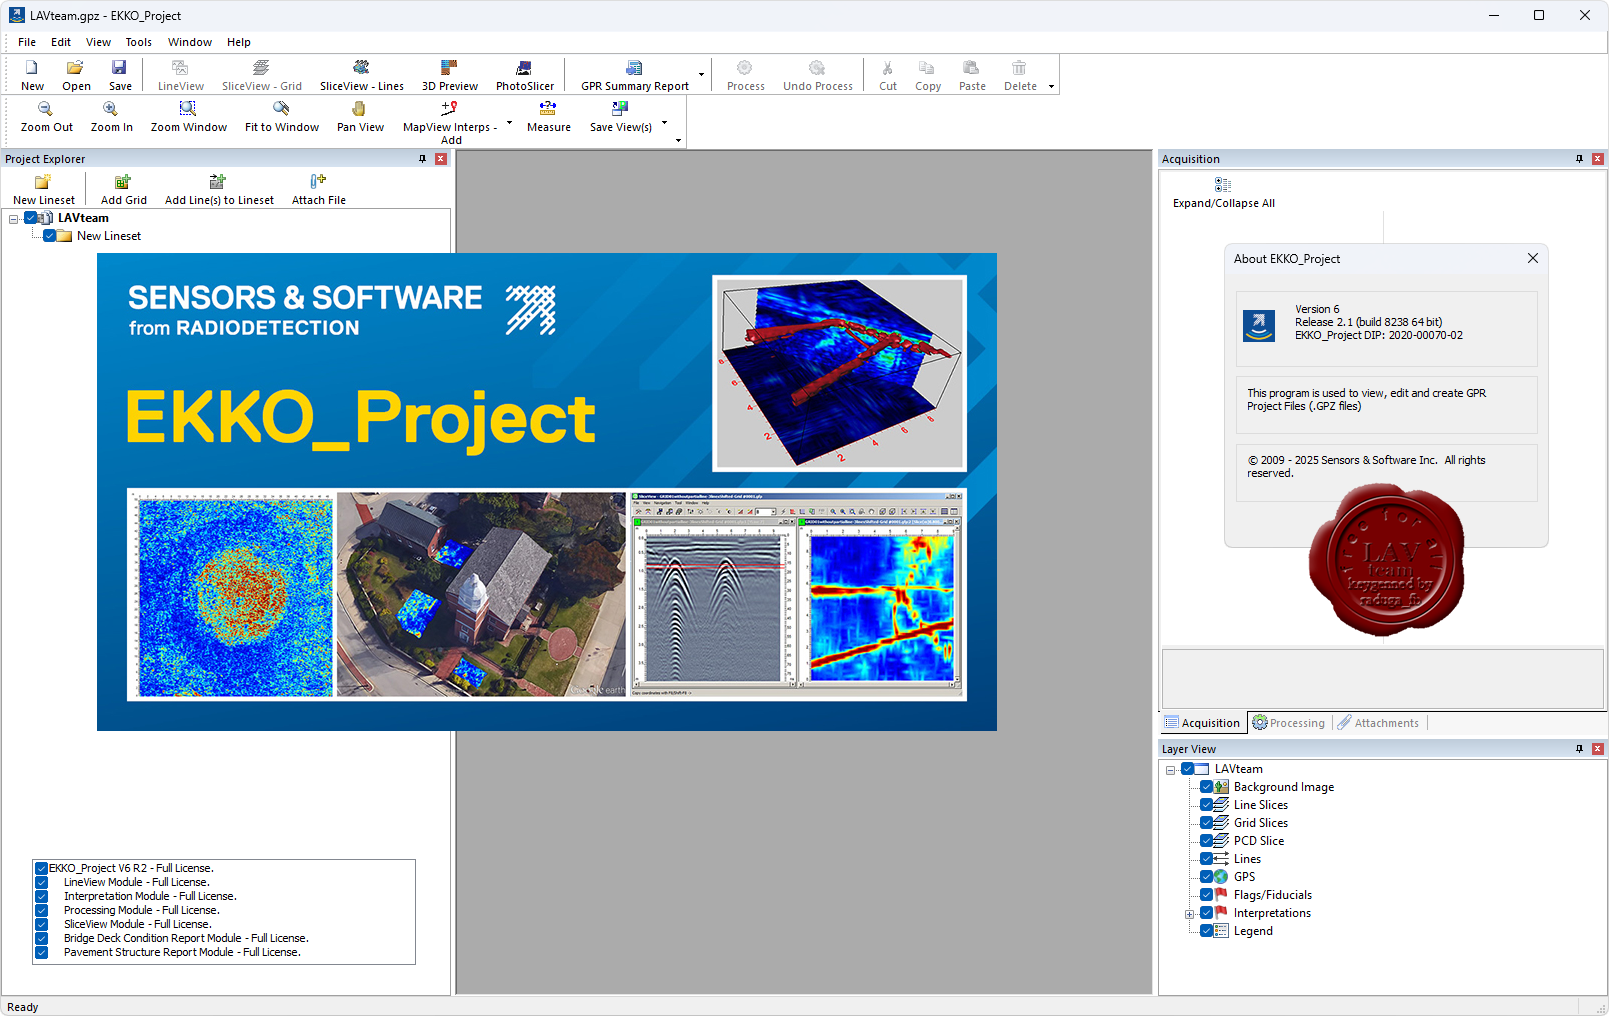The height and width of the screenshot is (1016, 1609).
Task: Toggle the Legend layer checkbox
Action: pyautogui.click(x=1206, y=931)
